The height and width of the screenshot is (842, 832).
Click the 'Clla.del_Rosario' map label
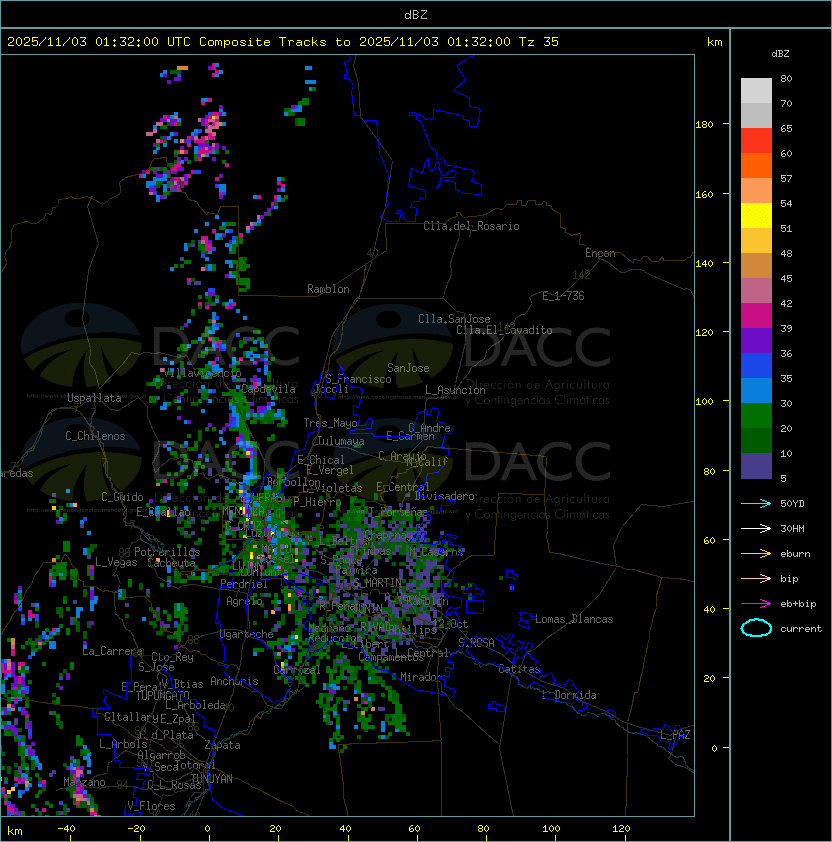click(471, 226)
